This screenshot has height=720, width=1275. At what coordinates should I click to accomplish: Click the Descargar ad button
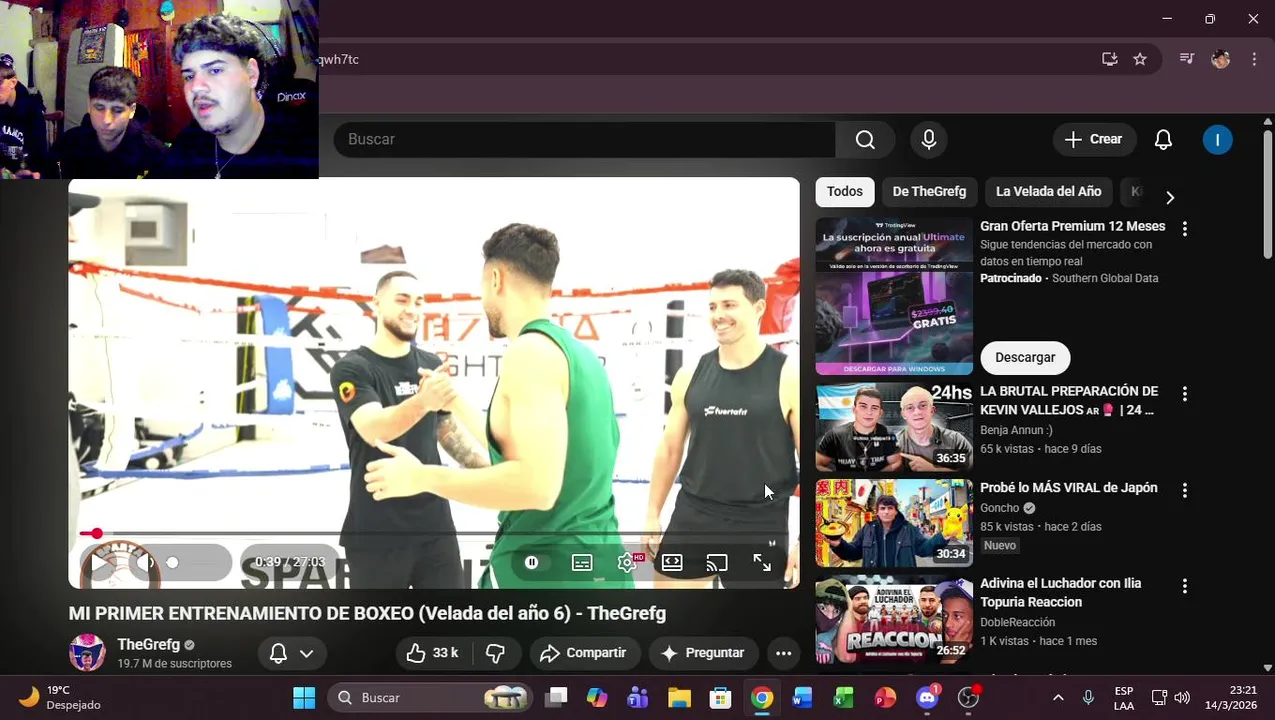[1025, 358]
